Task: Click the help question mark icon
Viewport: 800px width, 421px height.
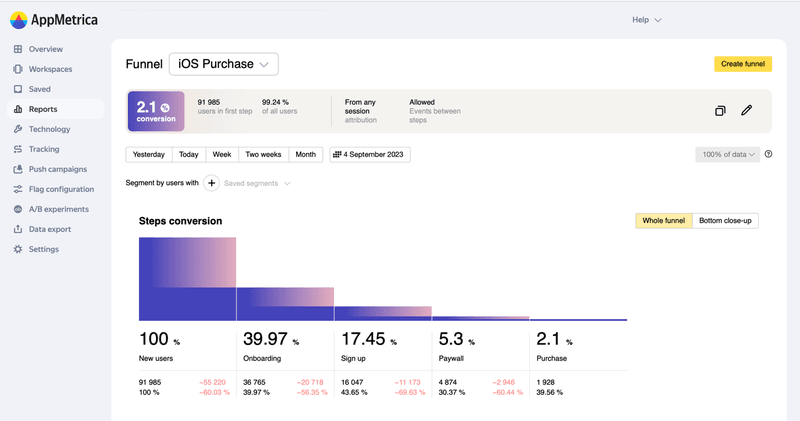Action: click(x=768, y=154)
